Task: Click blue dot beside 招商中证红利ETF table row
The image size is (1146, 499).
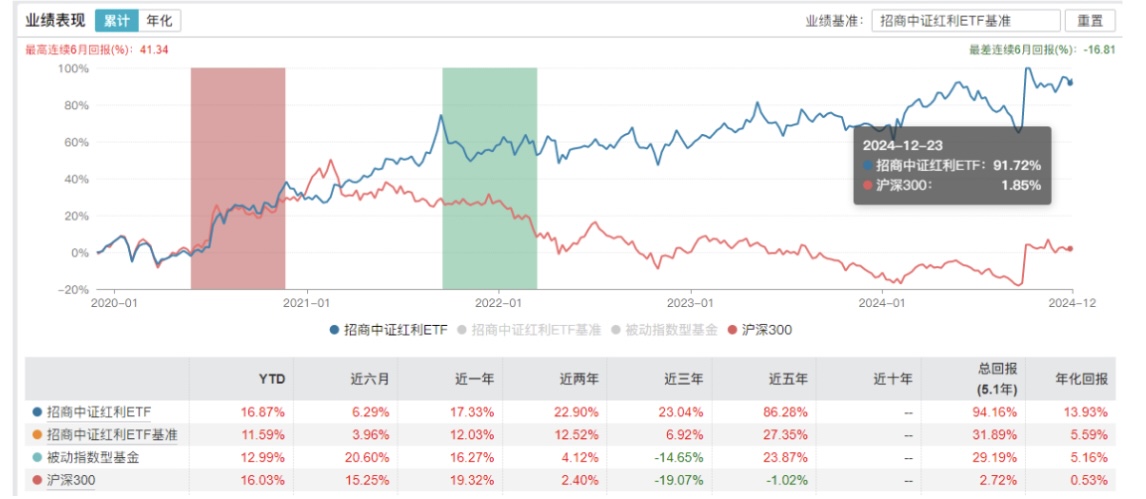Action: pyautogui.click(x=37, y=411)
